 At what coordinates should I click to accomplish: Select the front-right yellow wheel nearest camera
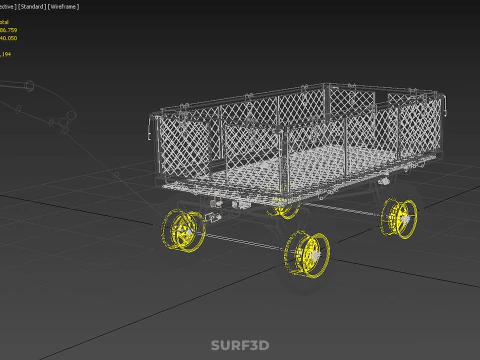307,254
